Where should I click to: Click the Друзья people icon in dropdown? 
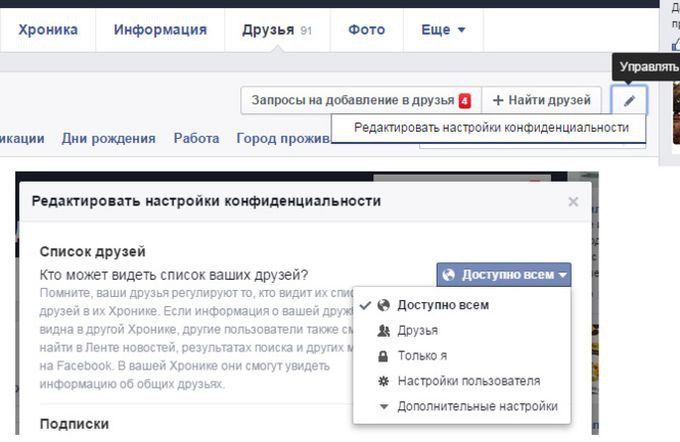point(383,331)
